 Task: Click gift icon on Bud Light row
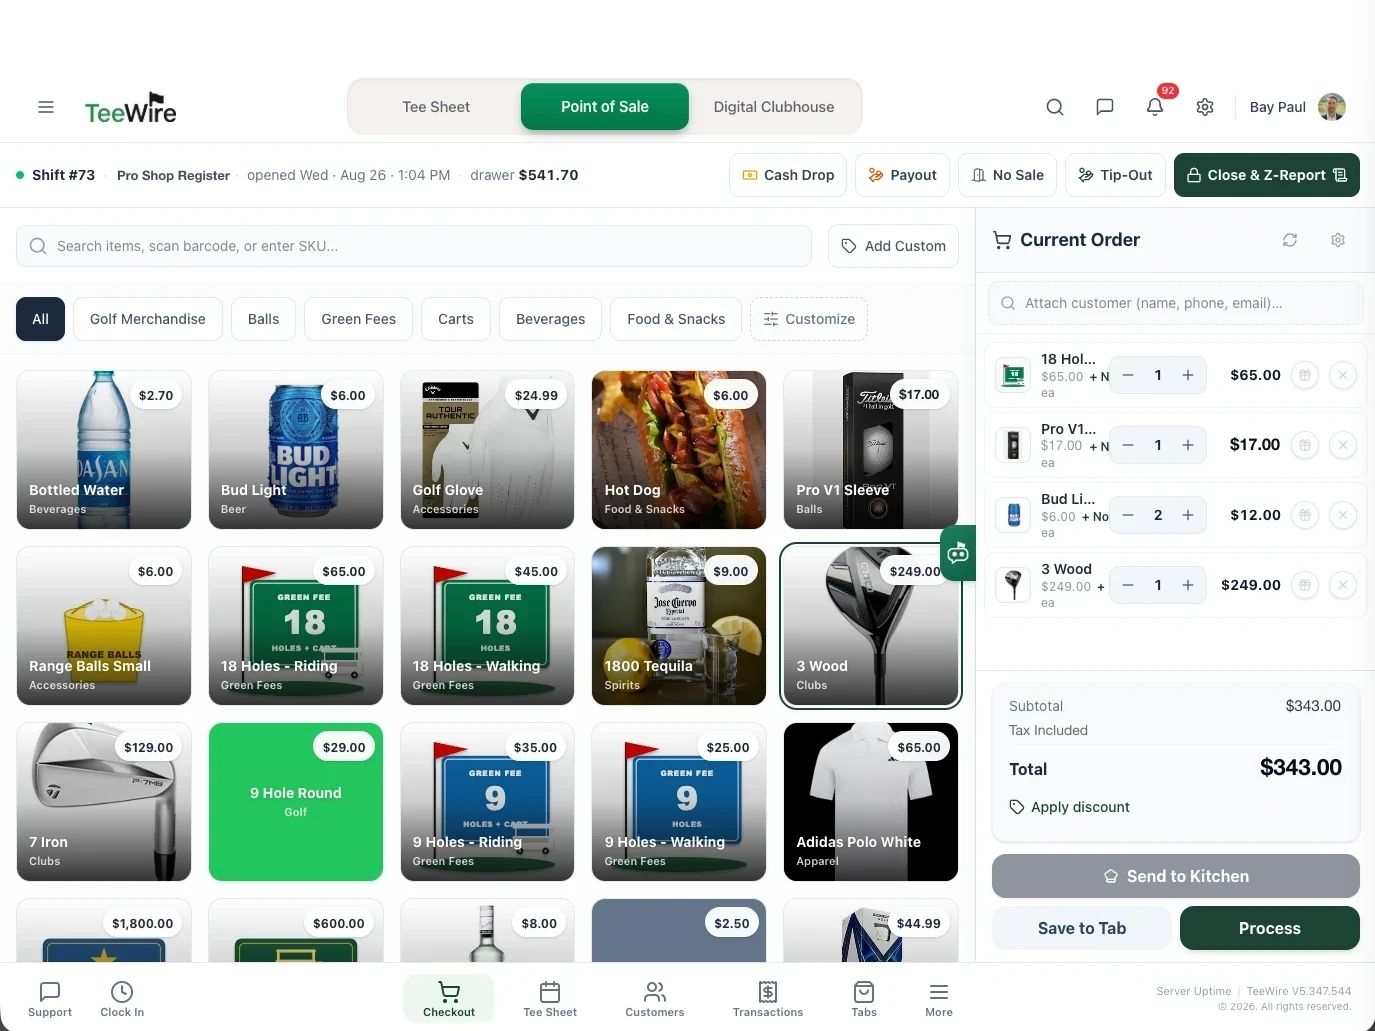pos(1304,515)
